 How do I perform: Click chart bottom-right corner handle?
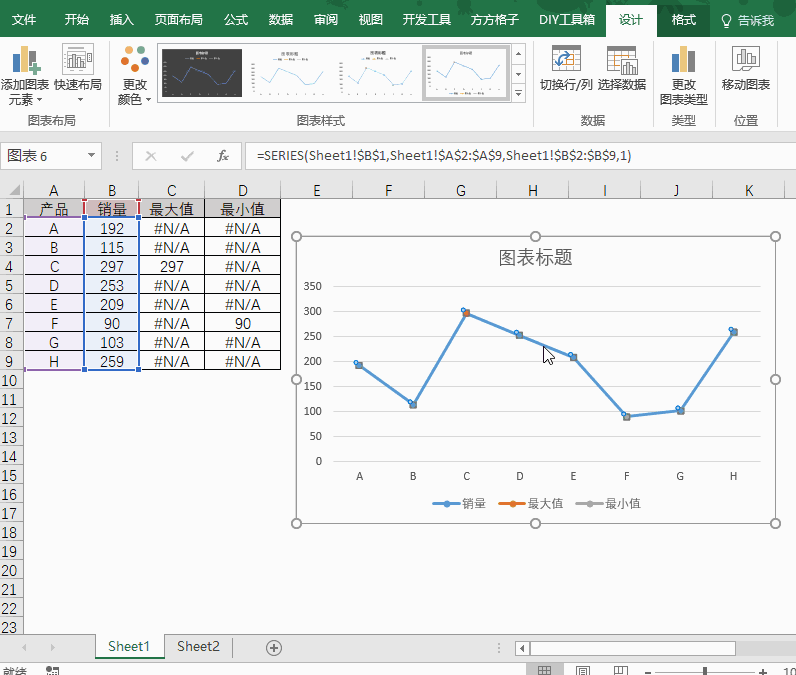pos(775,523)
